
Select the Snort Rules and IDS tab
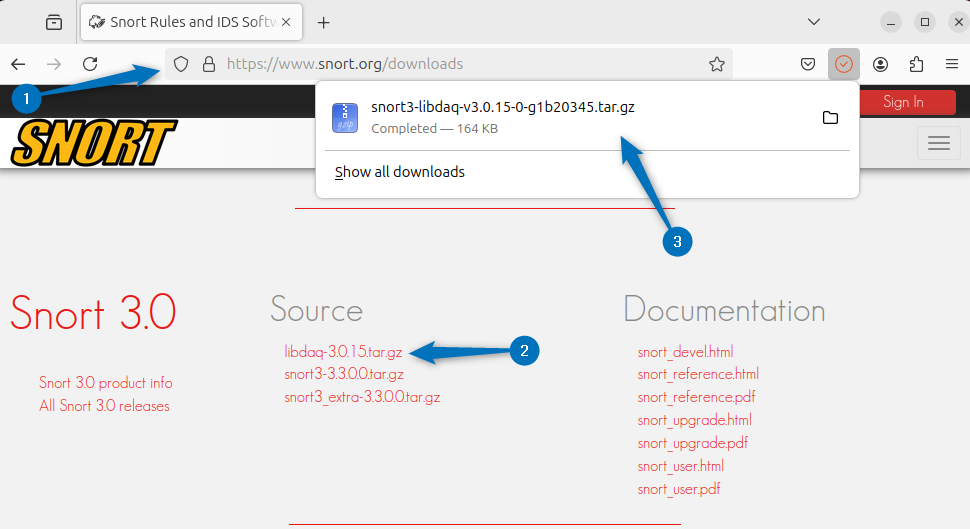coord(180,22)
